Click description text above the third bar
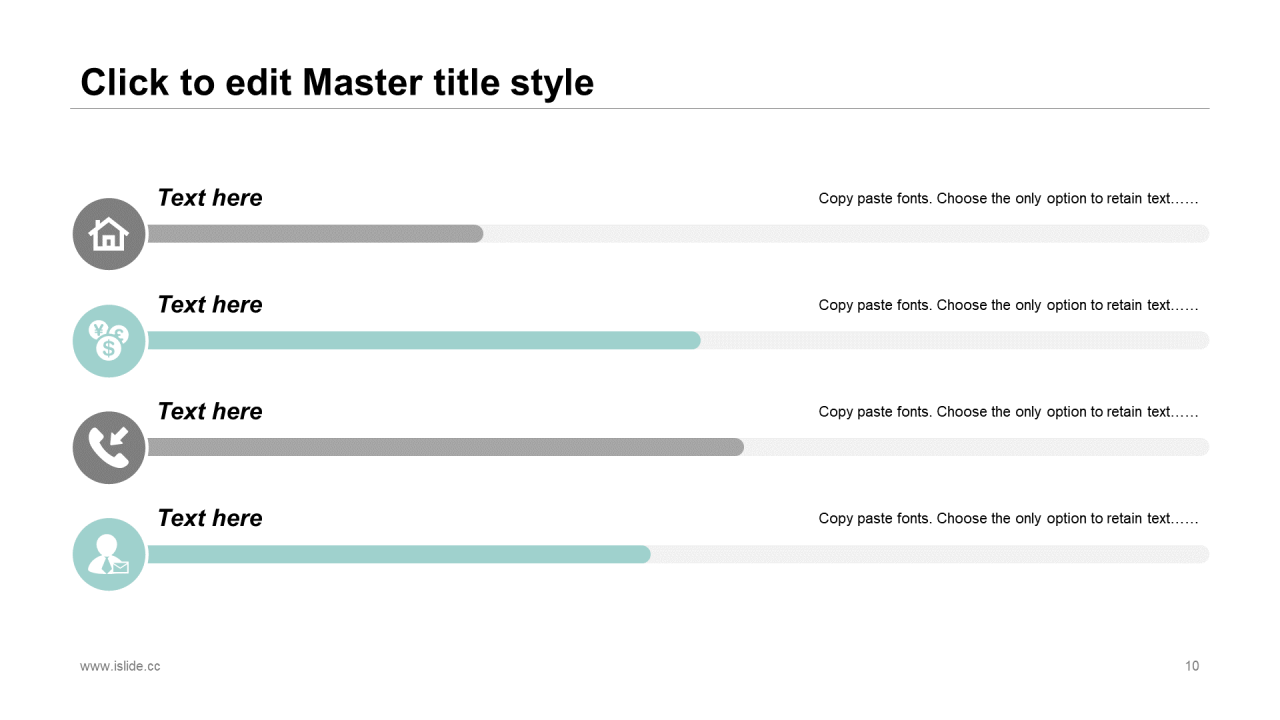Screen dimensions: 1280x720 tap(1008, 412)
